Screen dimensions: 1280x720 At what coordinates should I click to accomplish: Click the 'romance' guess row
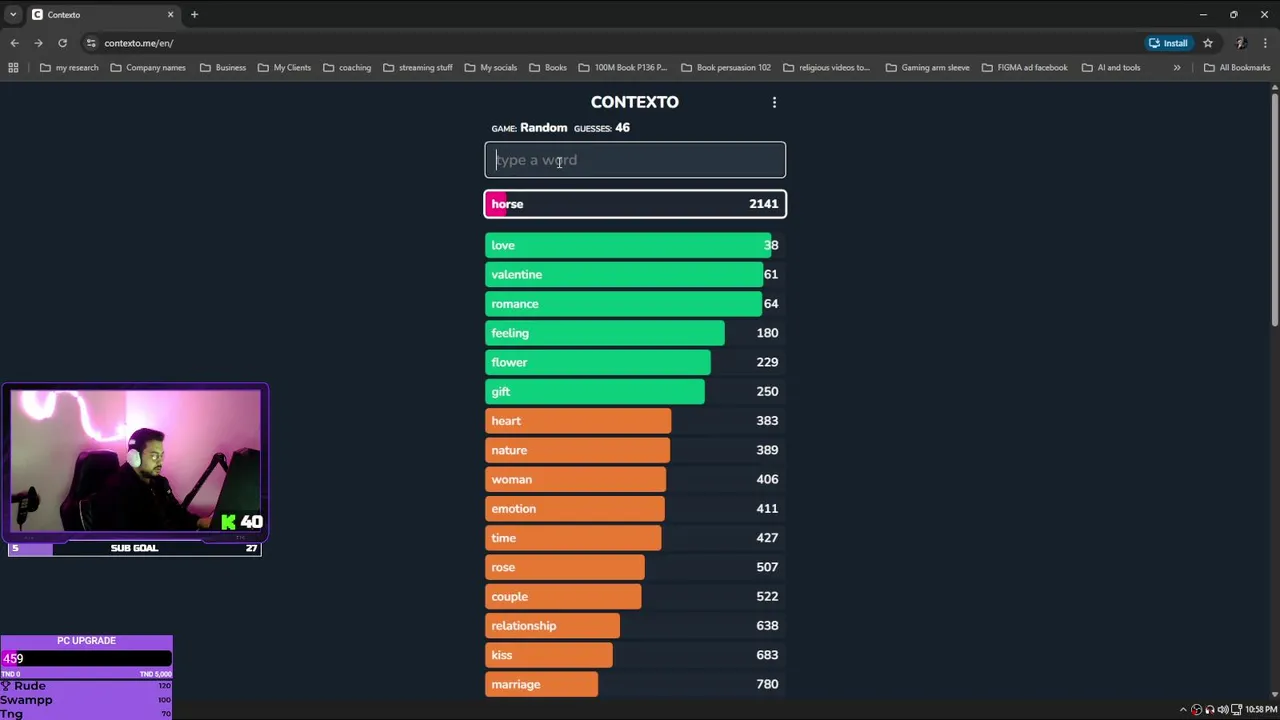(x=635, y=304)
